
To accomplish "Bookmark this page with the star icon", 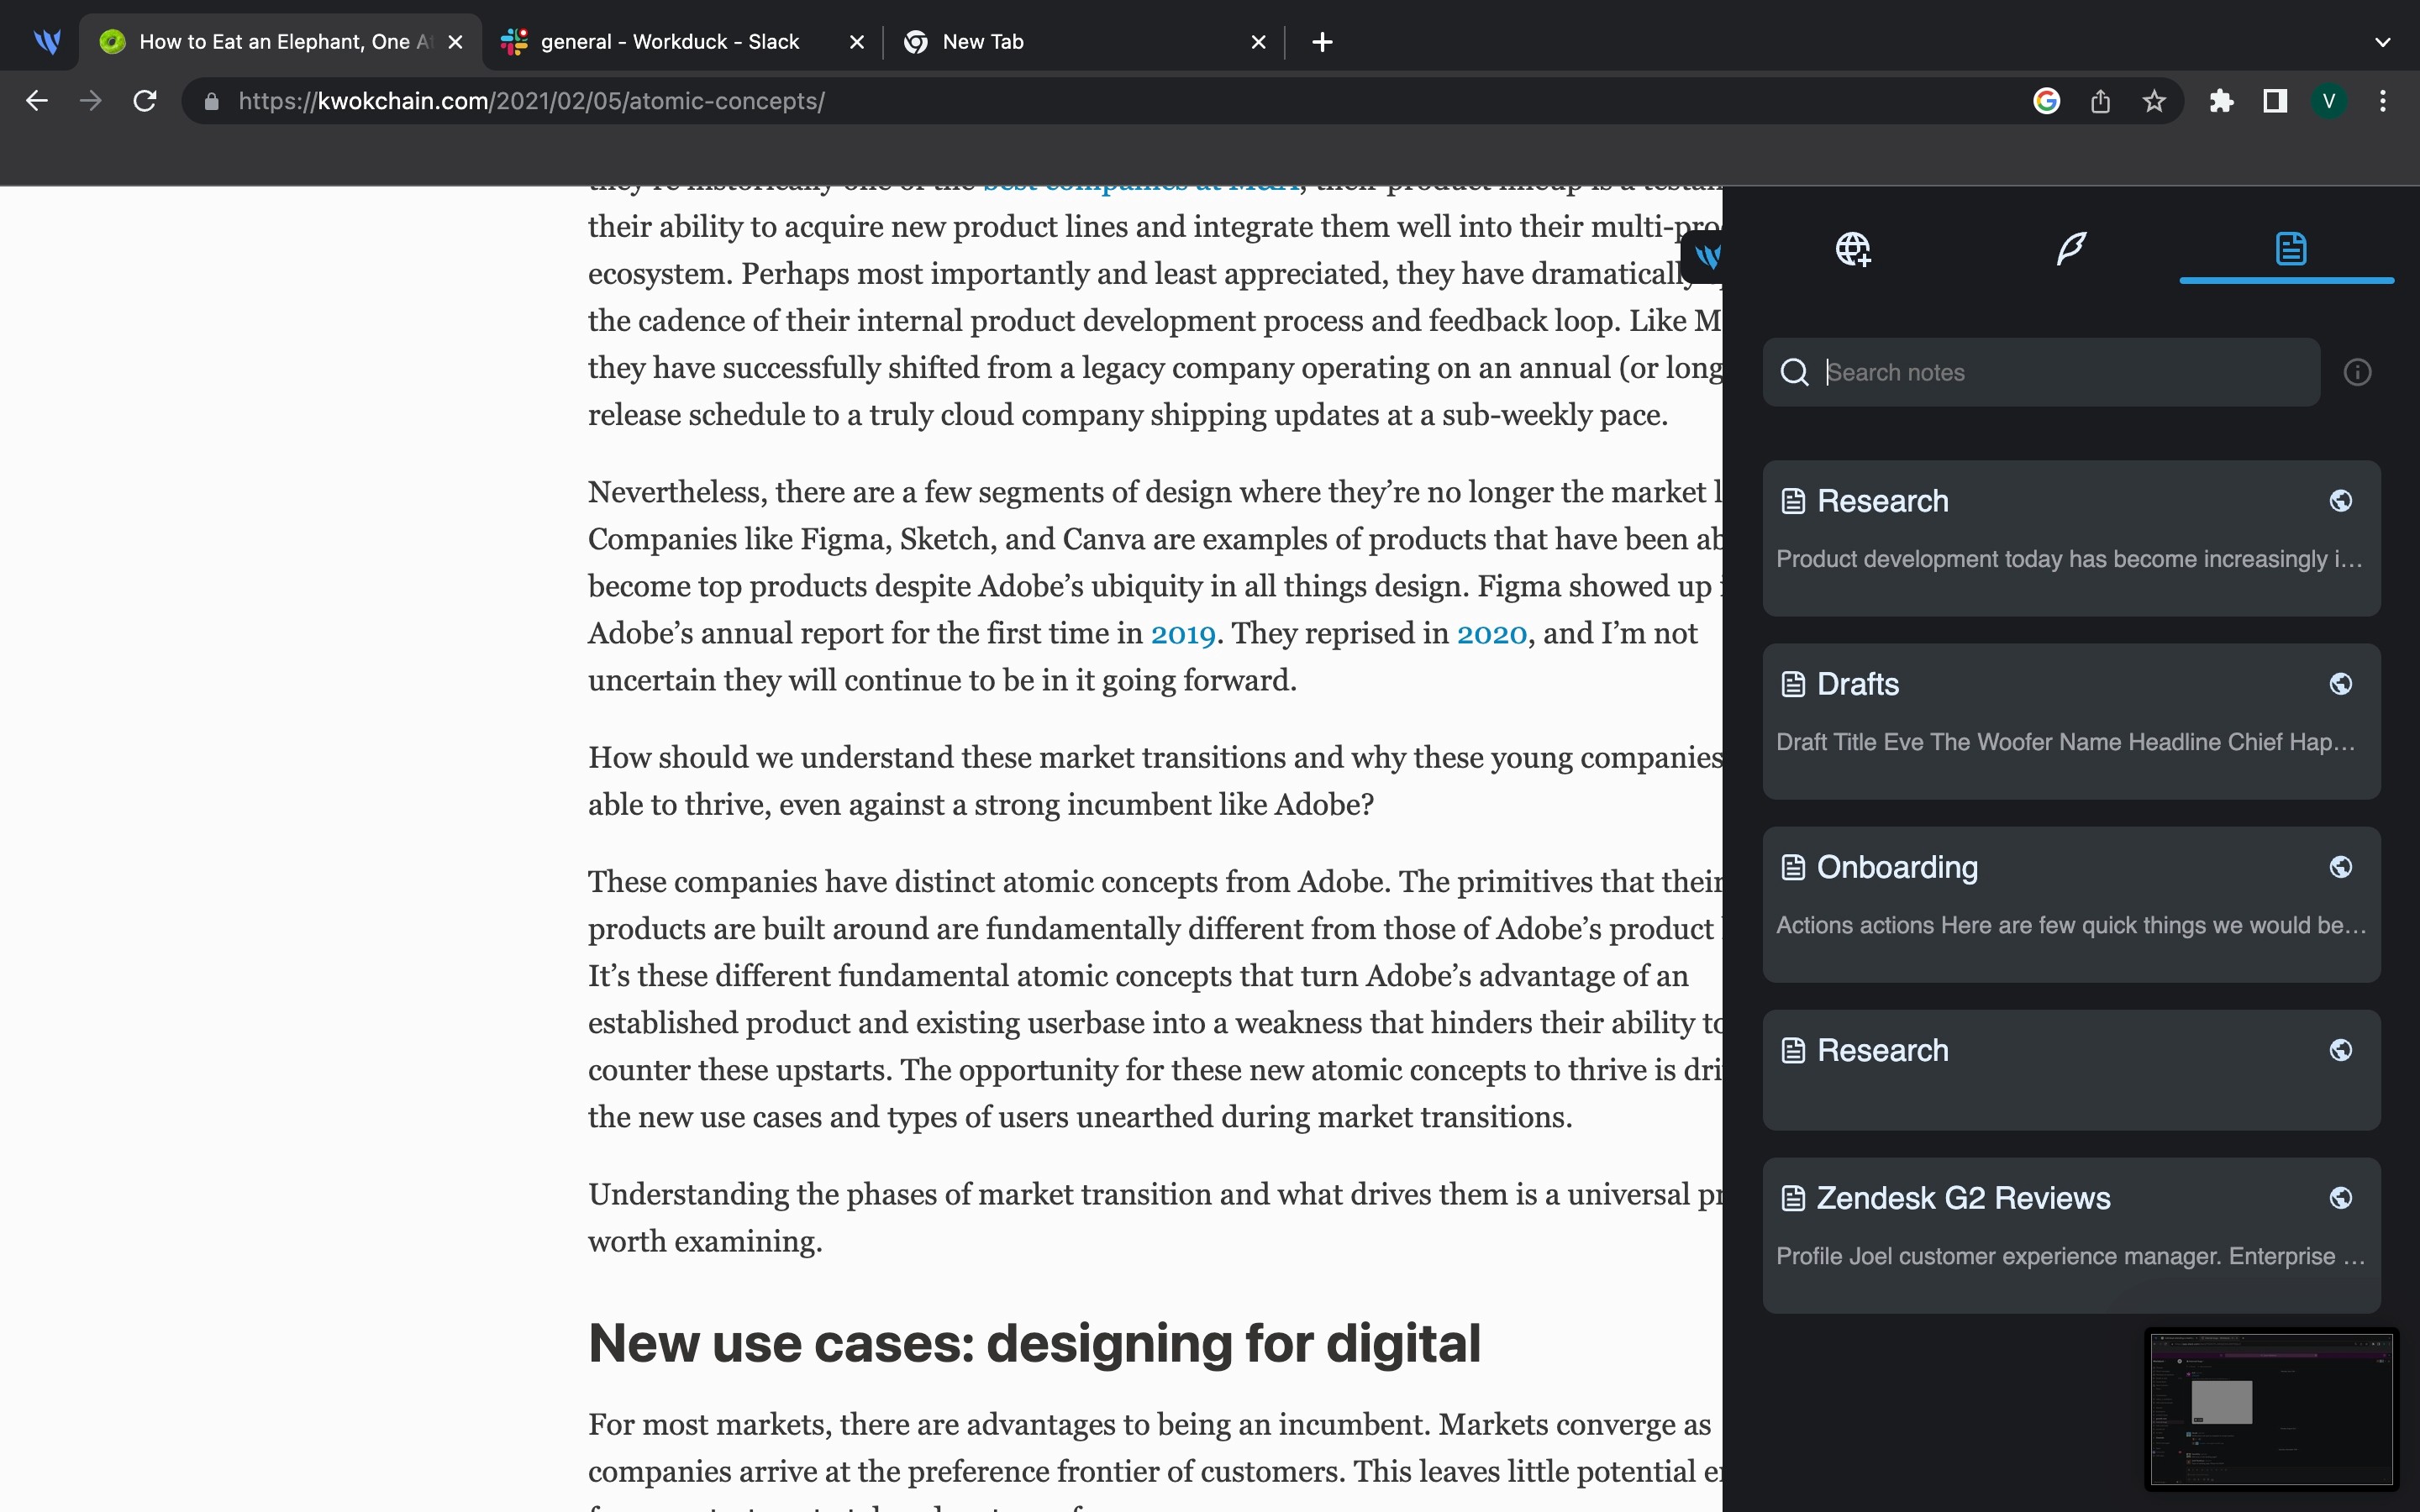I will (x=2154, y=101).
